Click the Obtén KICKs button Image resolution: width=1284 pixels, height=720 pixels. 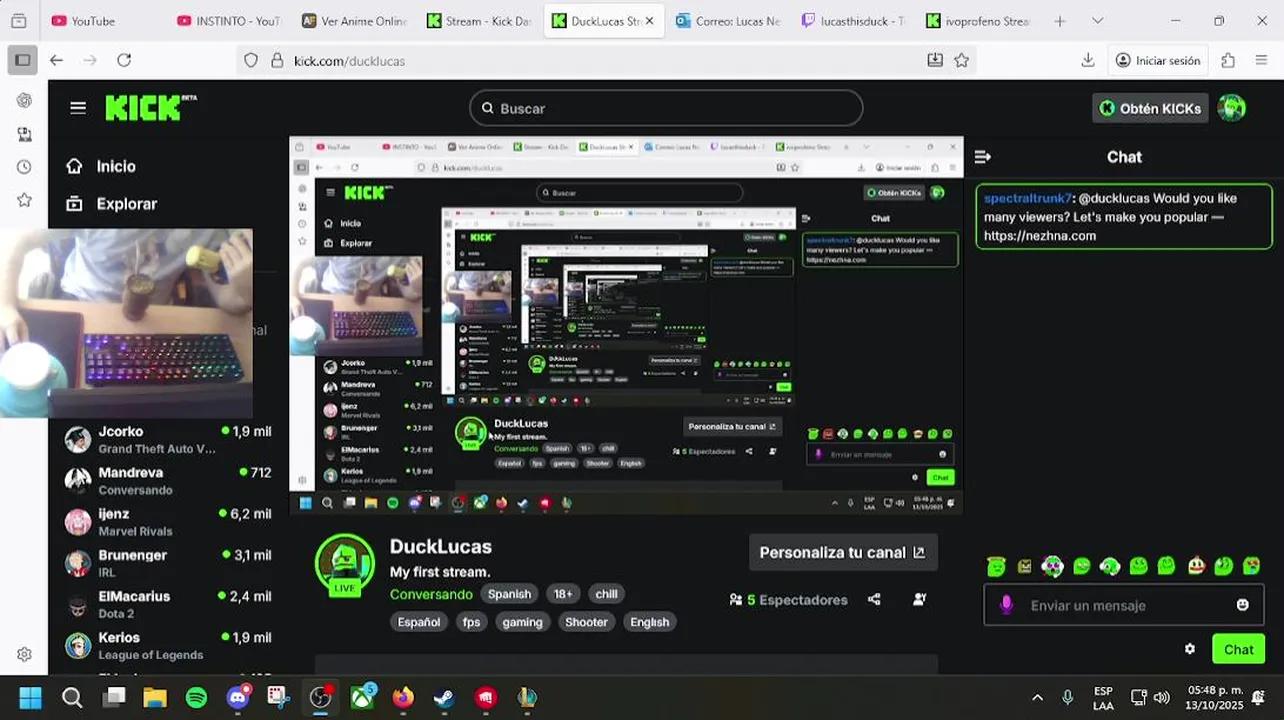[1150, 108]
